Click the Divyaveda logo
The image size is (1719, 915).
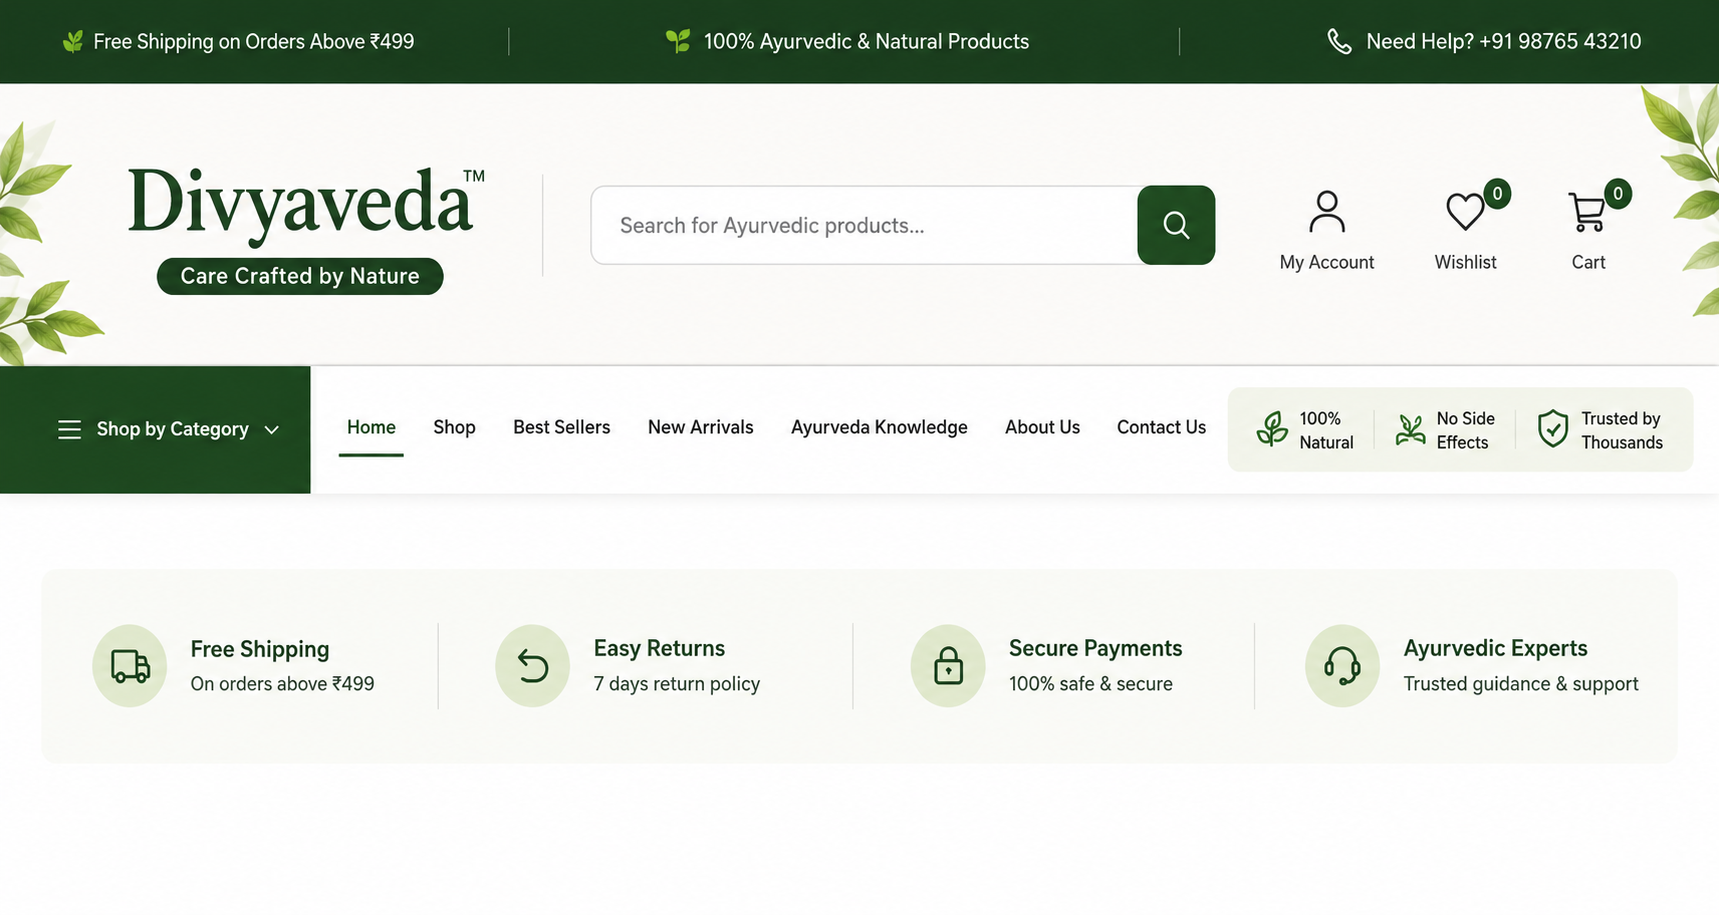[306, 205]
